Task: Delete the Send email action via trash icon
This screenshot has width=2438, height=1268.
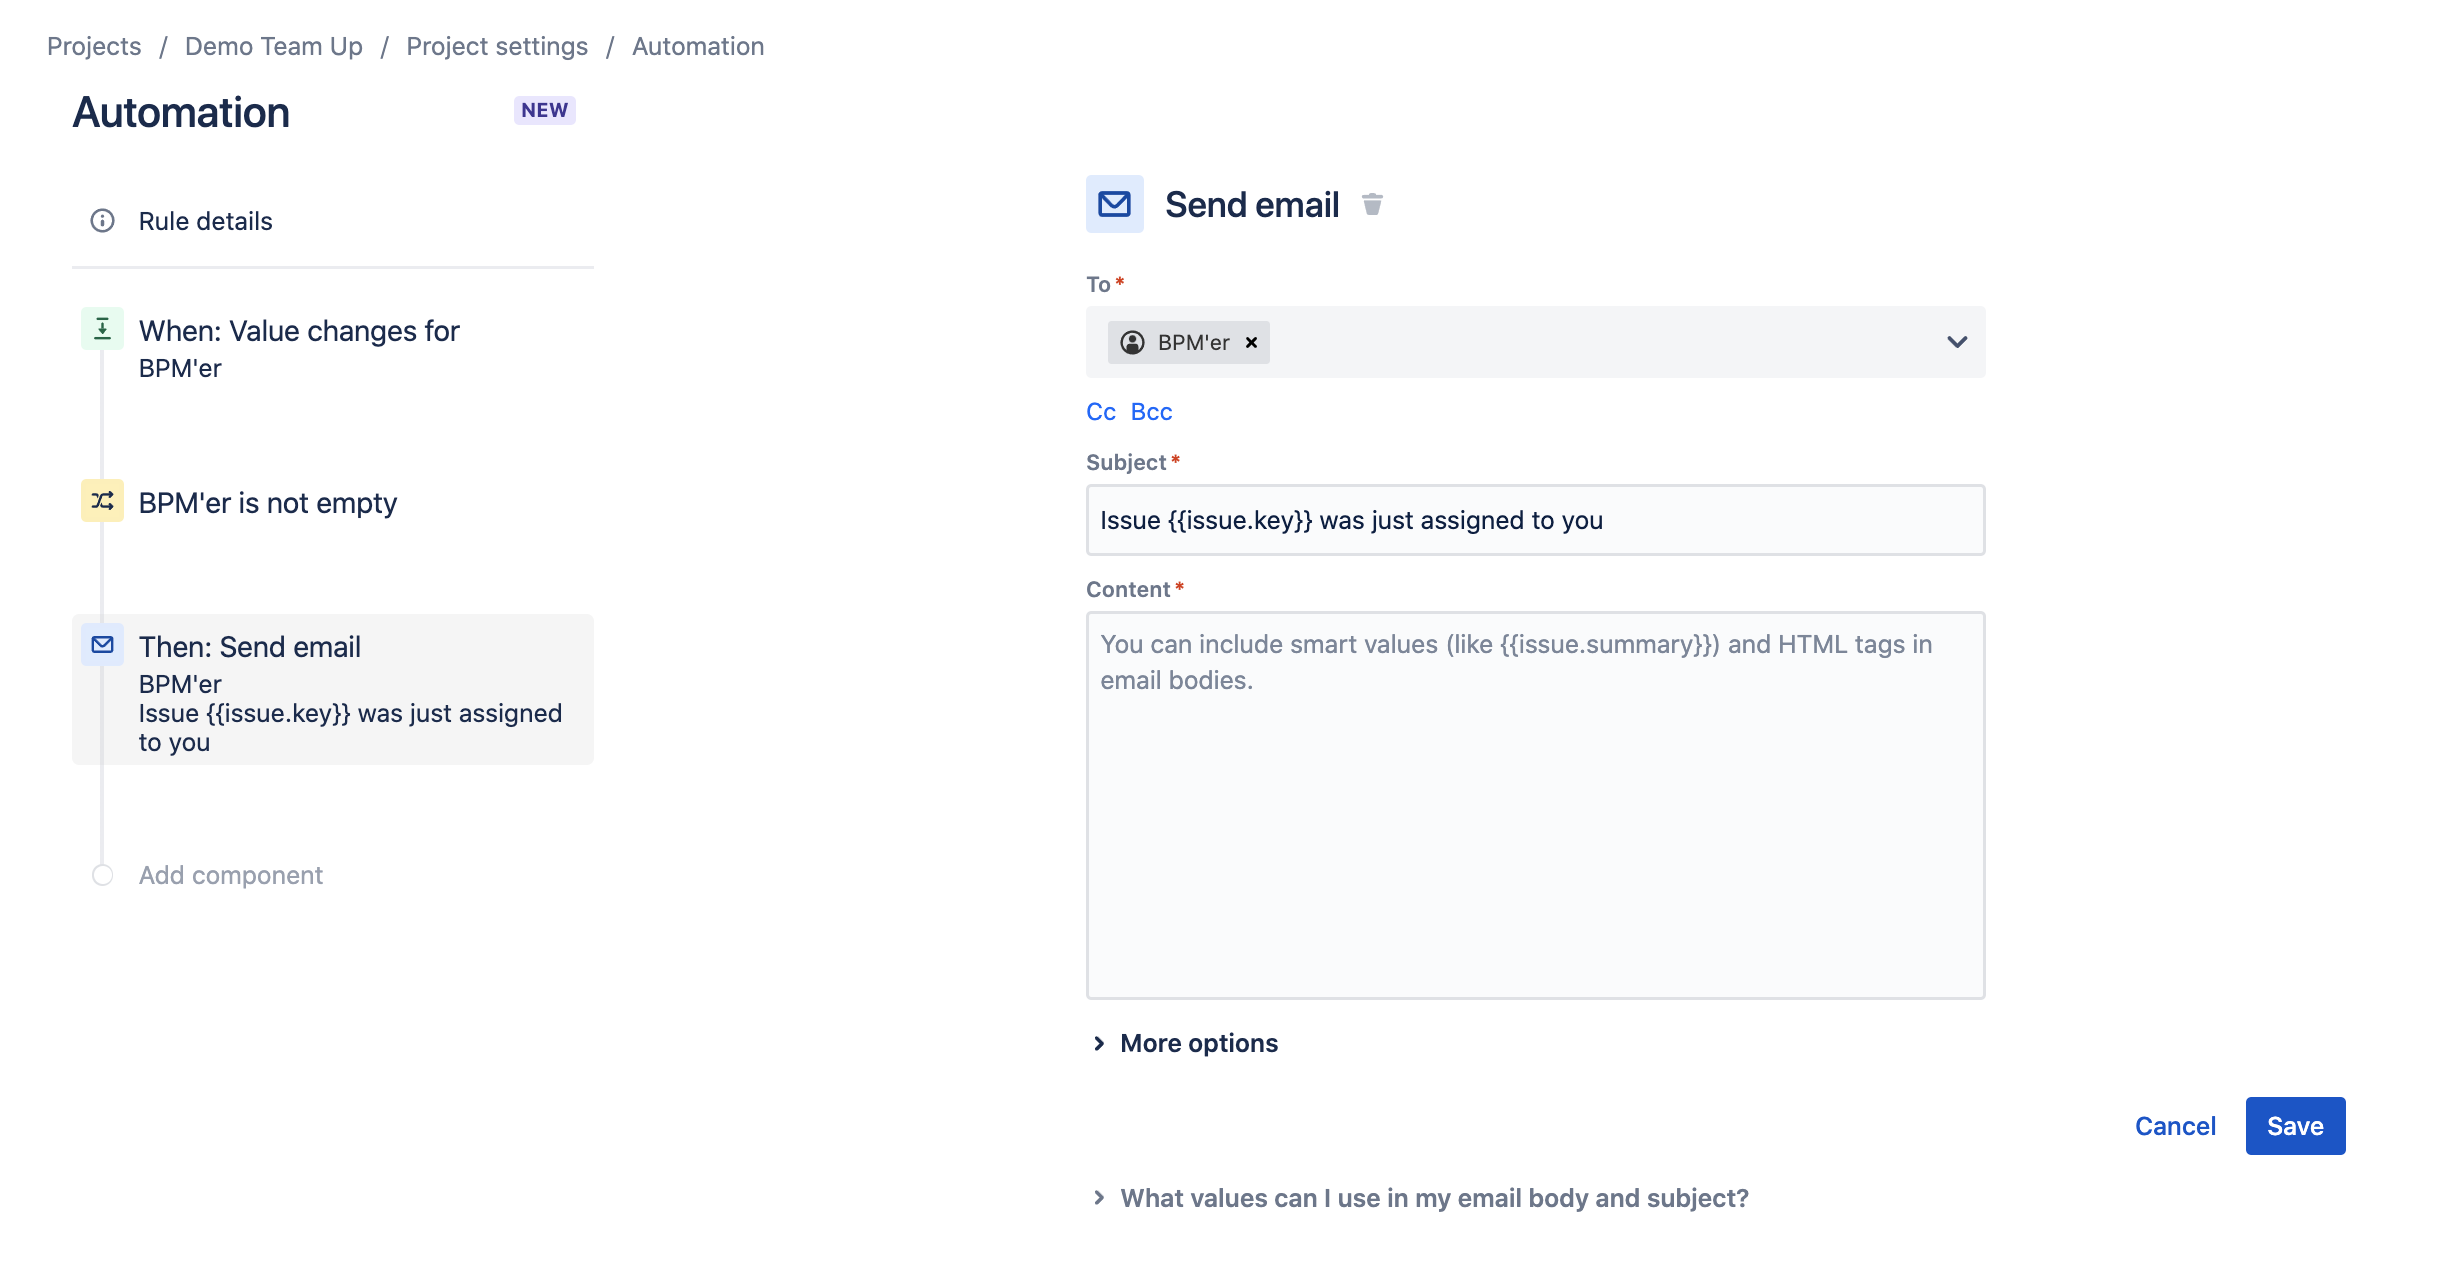Action: coord(1373,204)
